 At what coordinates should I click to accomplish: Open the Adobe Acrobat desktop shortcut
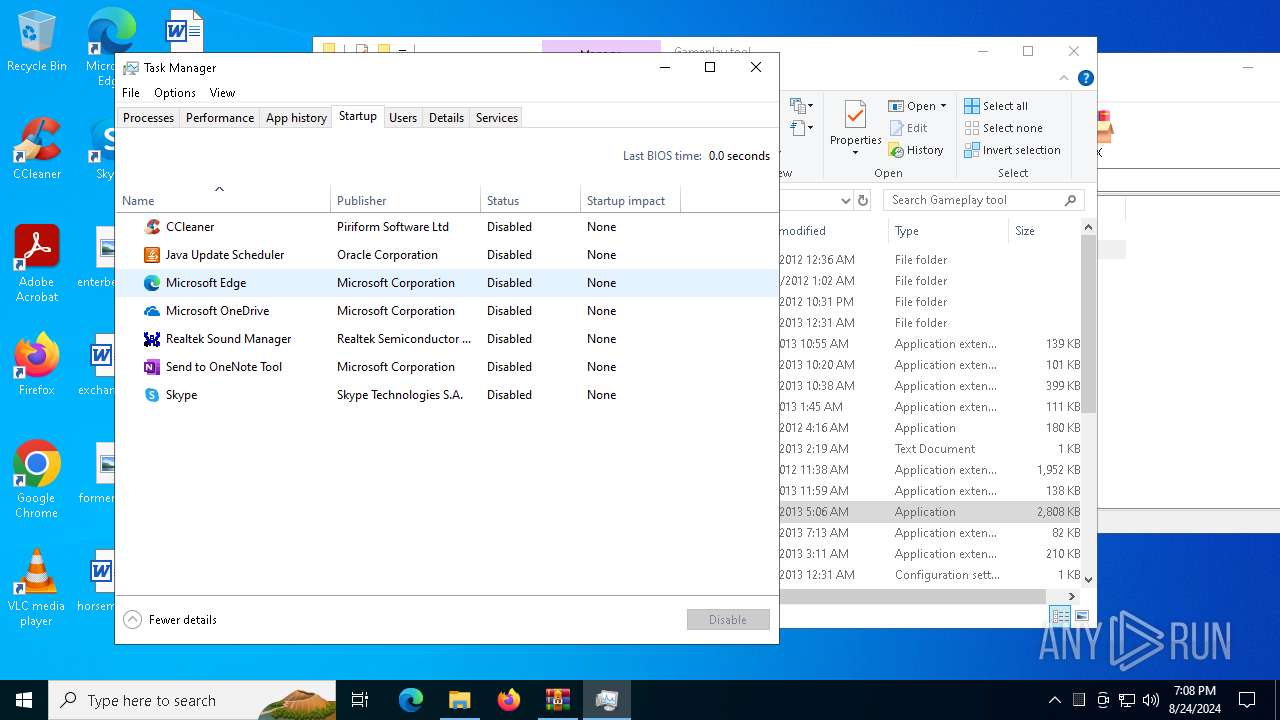[x=36, y=264]
